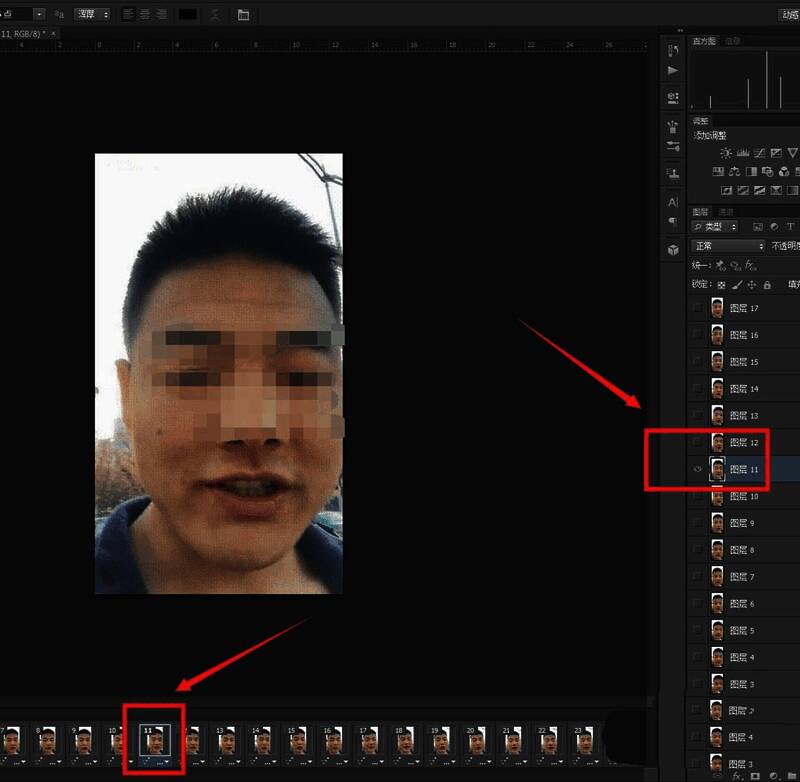
Task: Hide layer 11 using its eye icon
Action: (698, 469)
